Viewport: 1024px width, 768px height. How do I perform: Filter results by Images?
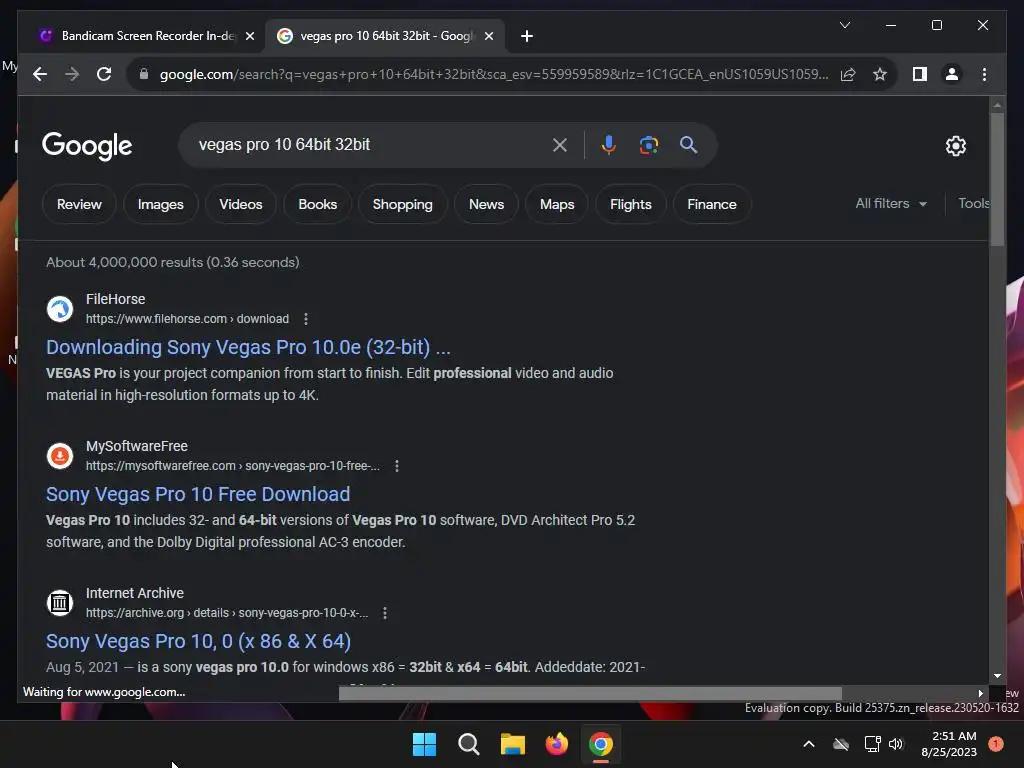click(x=161, y=204)
